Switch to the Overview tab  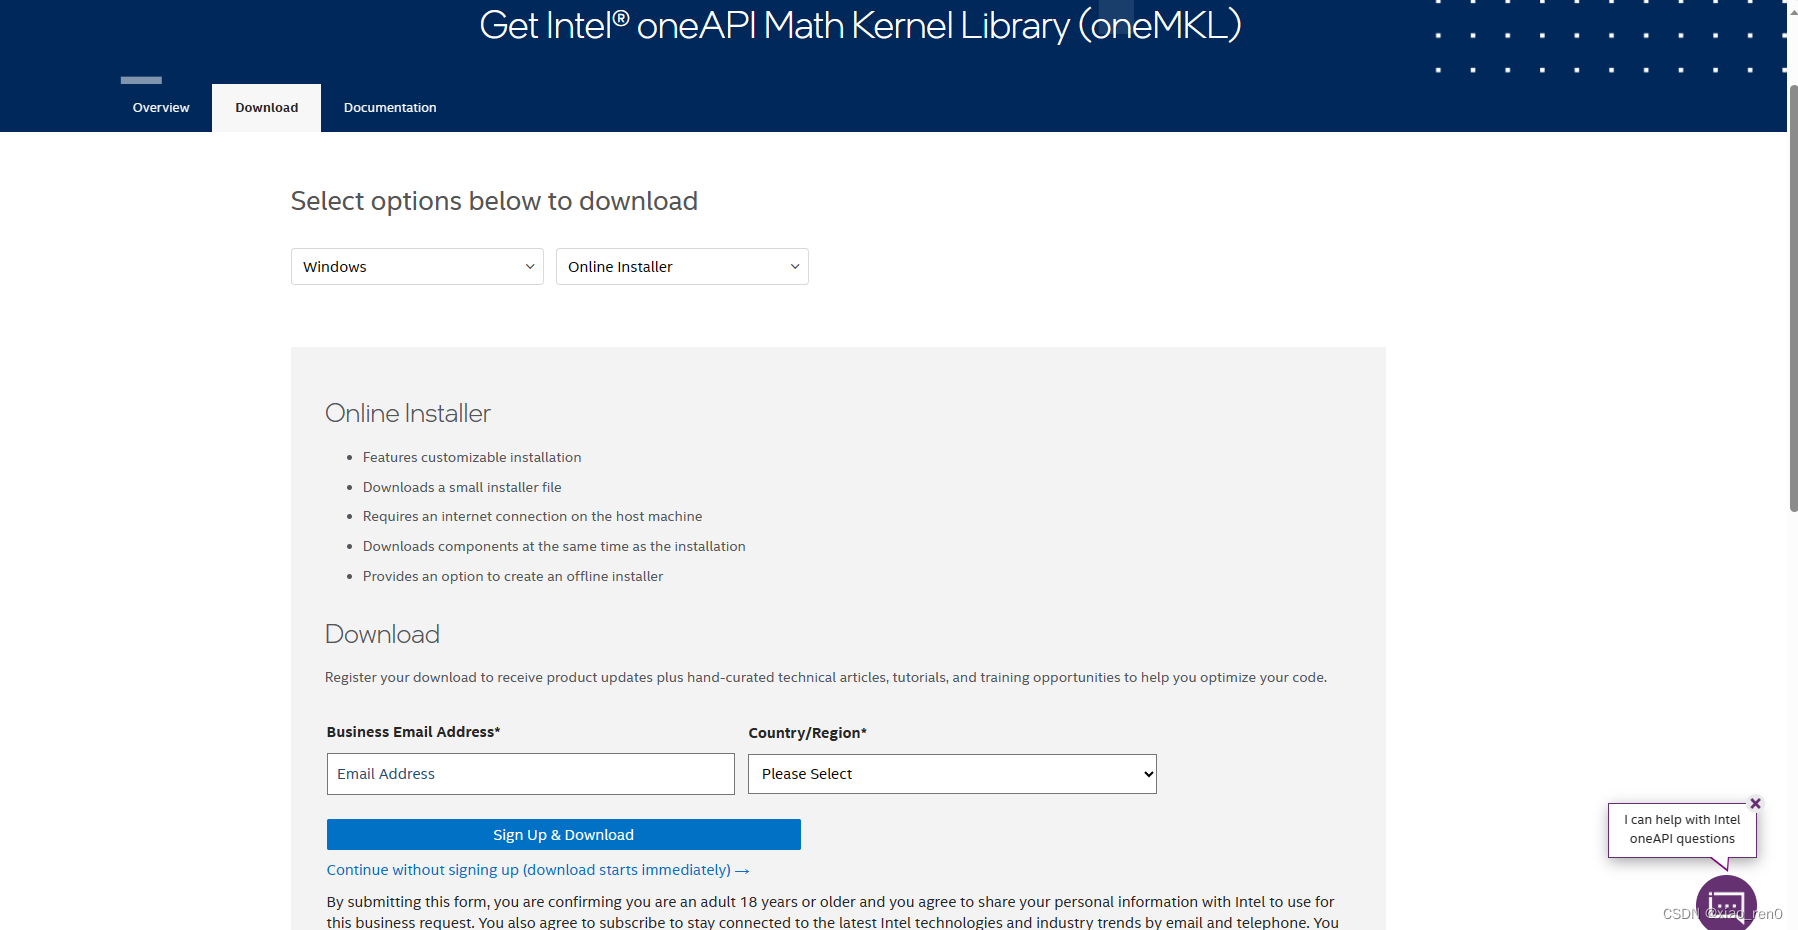(160, 107)
